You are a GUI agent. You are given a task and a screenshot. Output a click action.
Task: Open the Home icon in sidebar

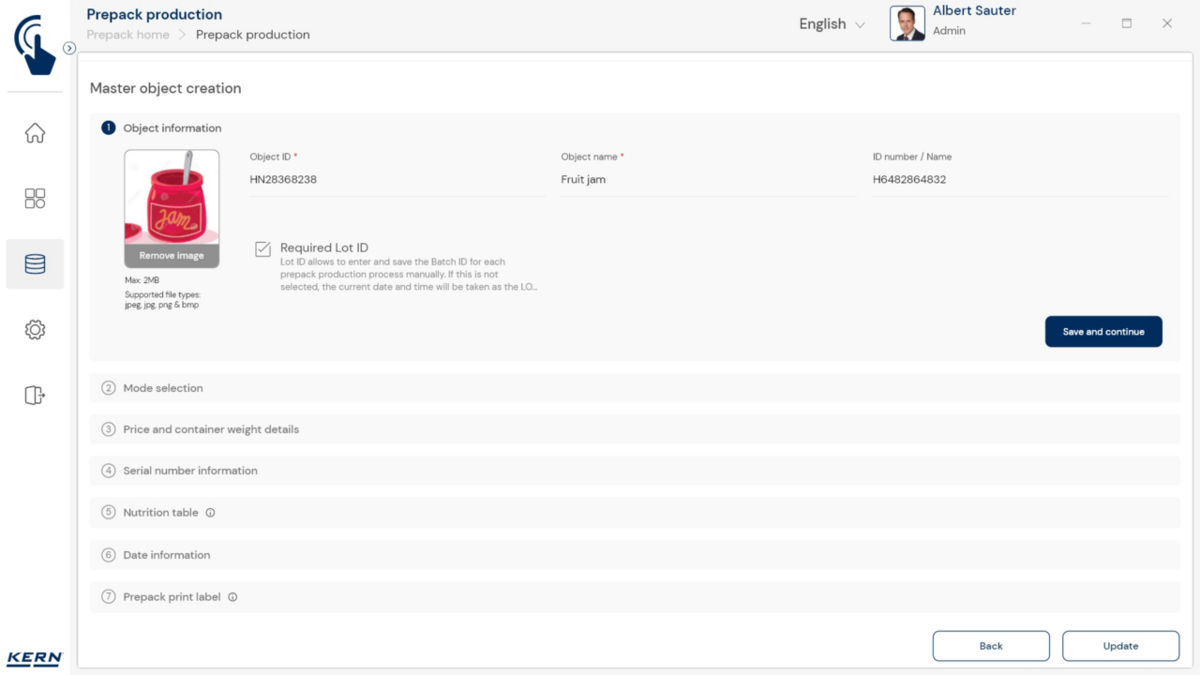pyautogui.click(x=35, y=133)
